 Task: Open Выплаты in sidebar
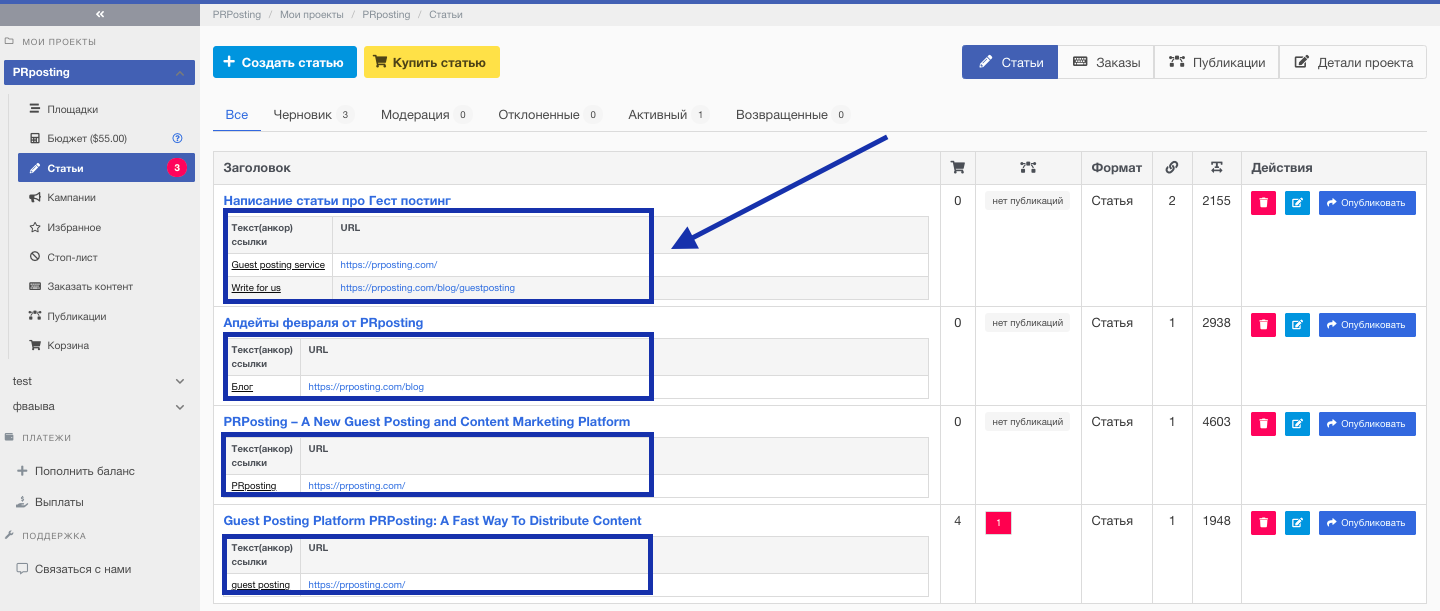(59, 502)
